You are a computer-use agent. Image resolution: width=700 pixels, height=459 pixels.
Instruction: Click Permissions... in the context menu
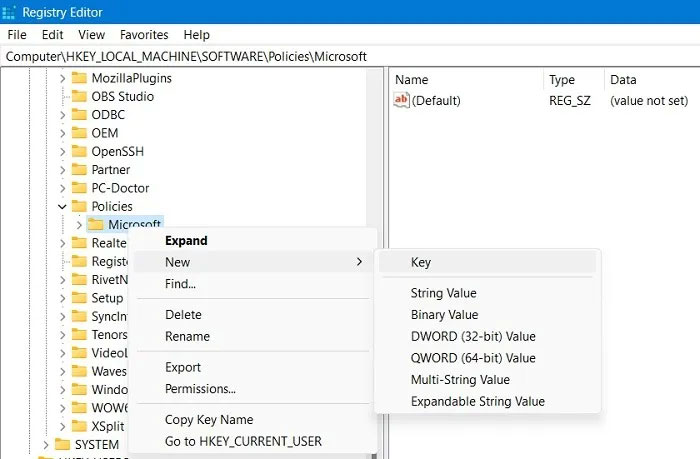[x=200, y=388]
